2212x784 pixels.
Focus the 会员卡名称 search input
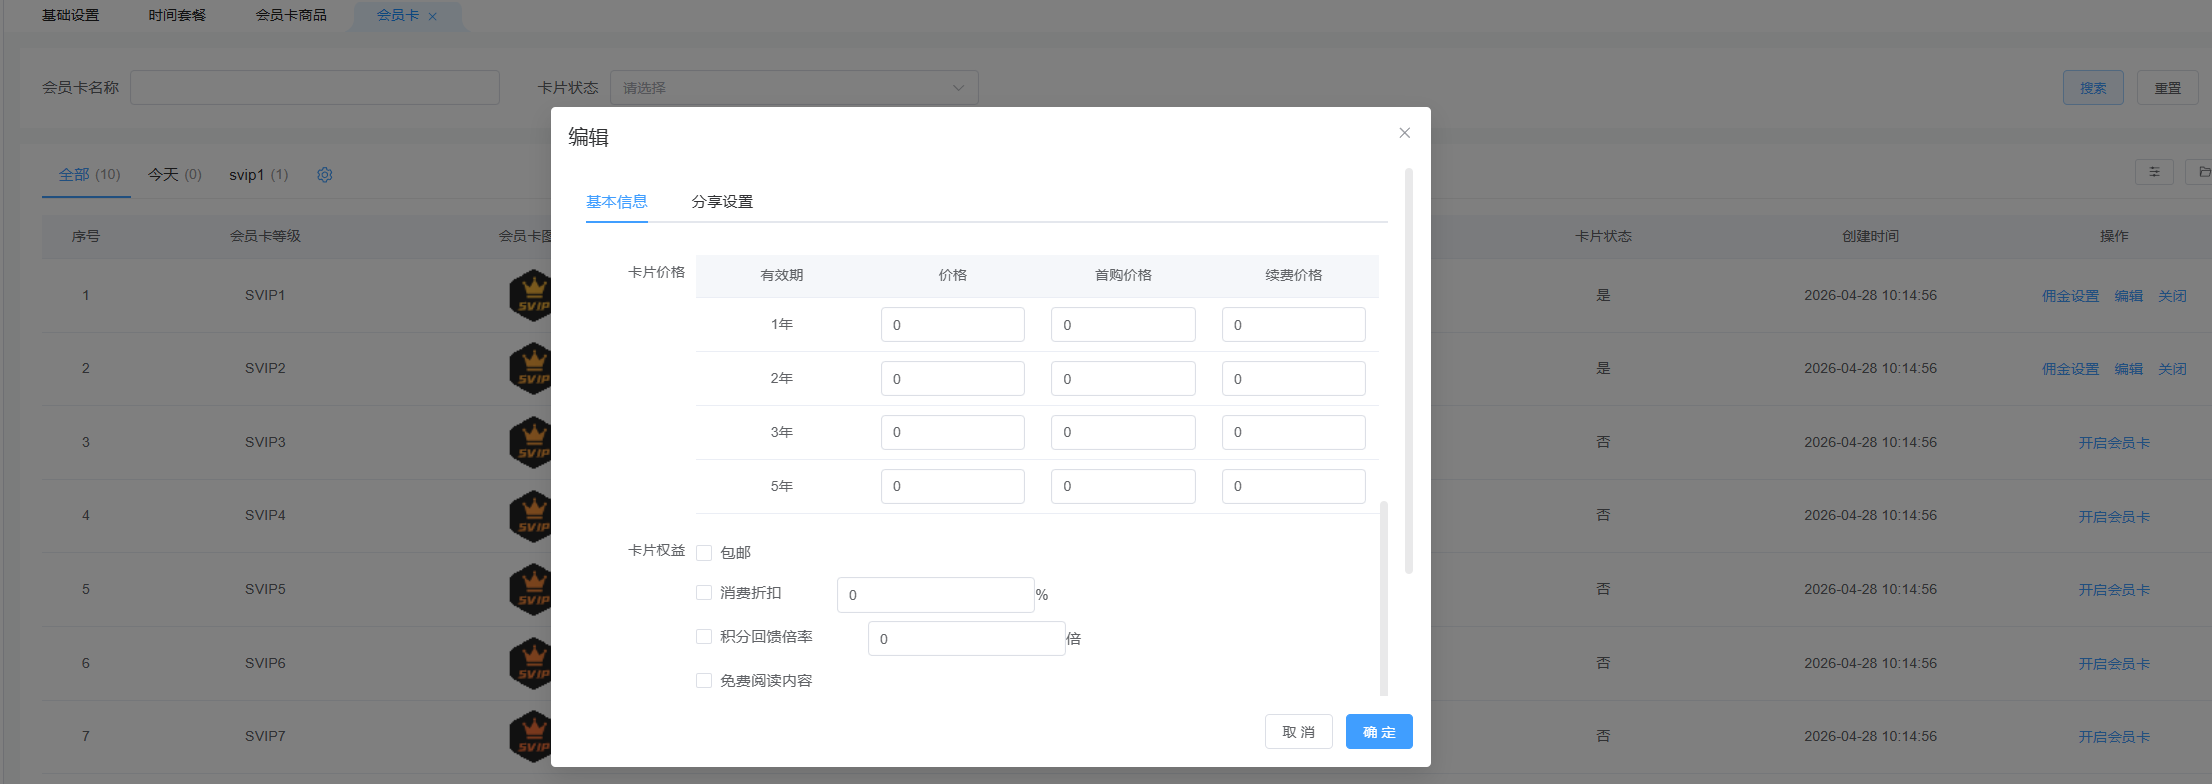coord(315,88)
